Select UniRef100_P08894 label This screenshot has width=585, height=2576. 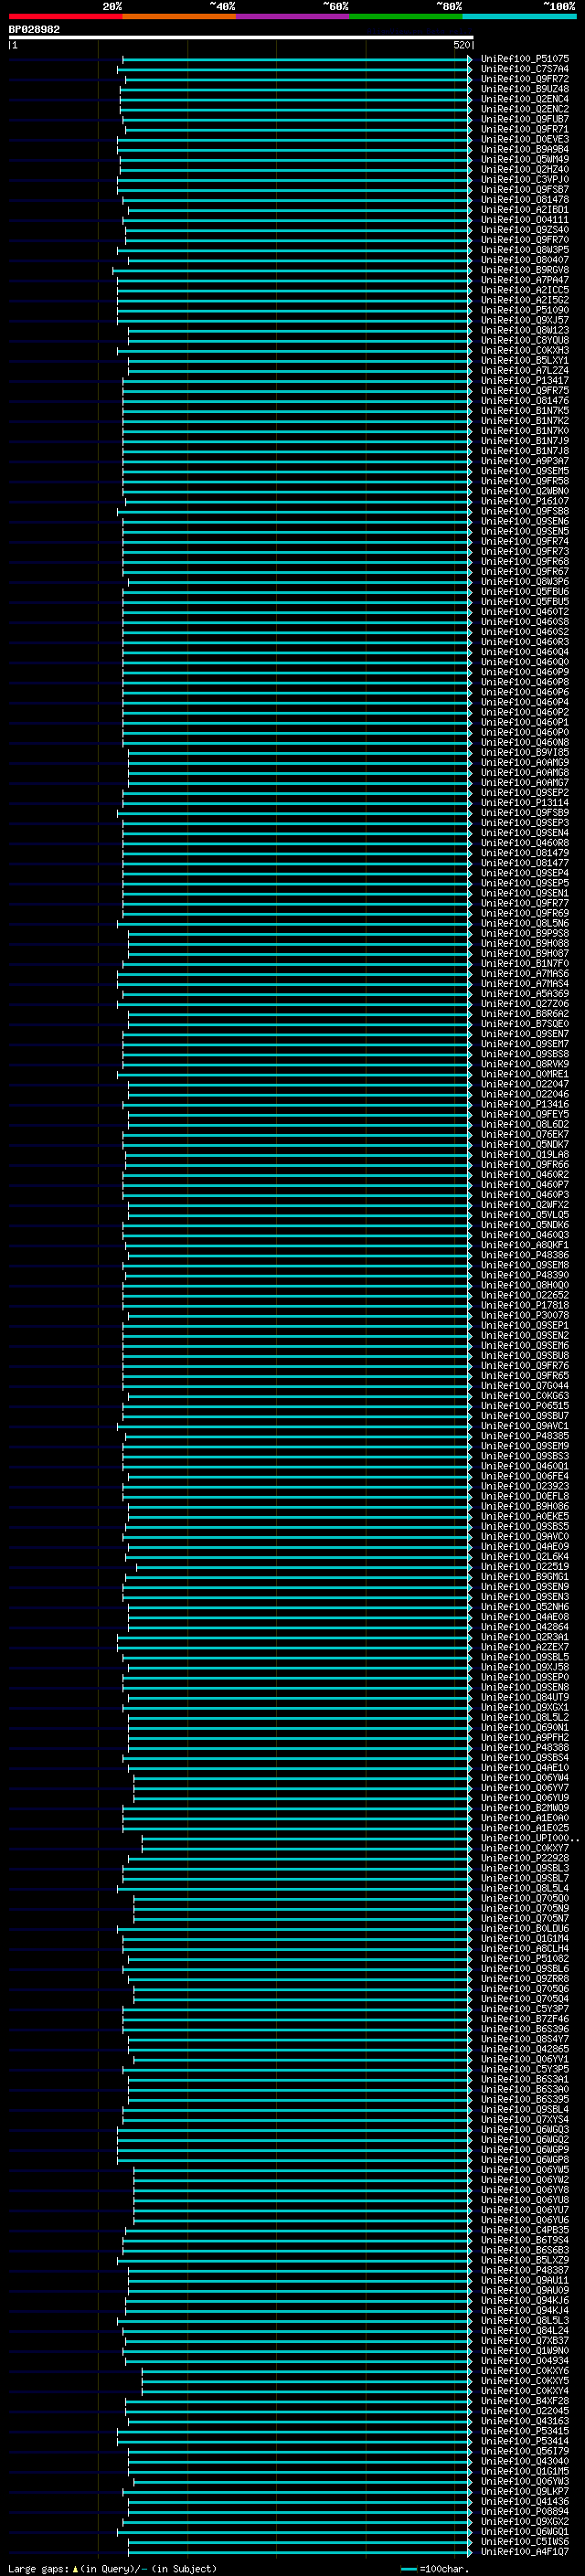point(524,2511)
